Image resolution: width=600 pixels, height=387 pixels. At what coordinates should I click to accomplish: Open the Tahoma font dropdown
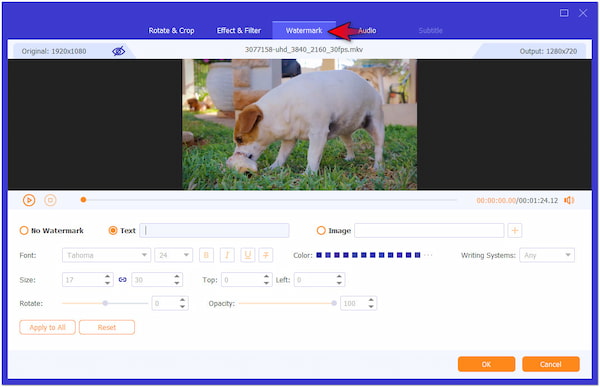click(106, 255)
